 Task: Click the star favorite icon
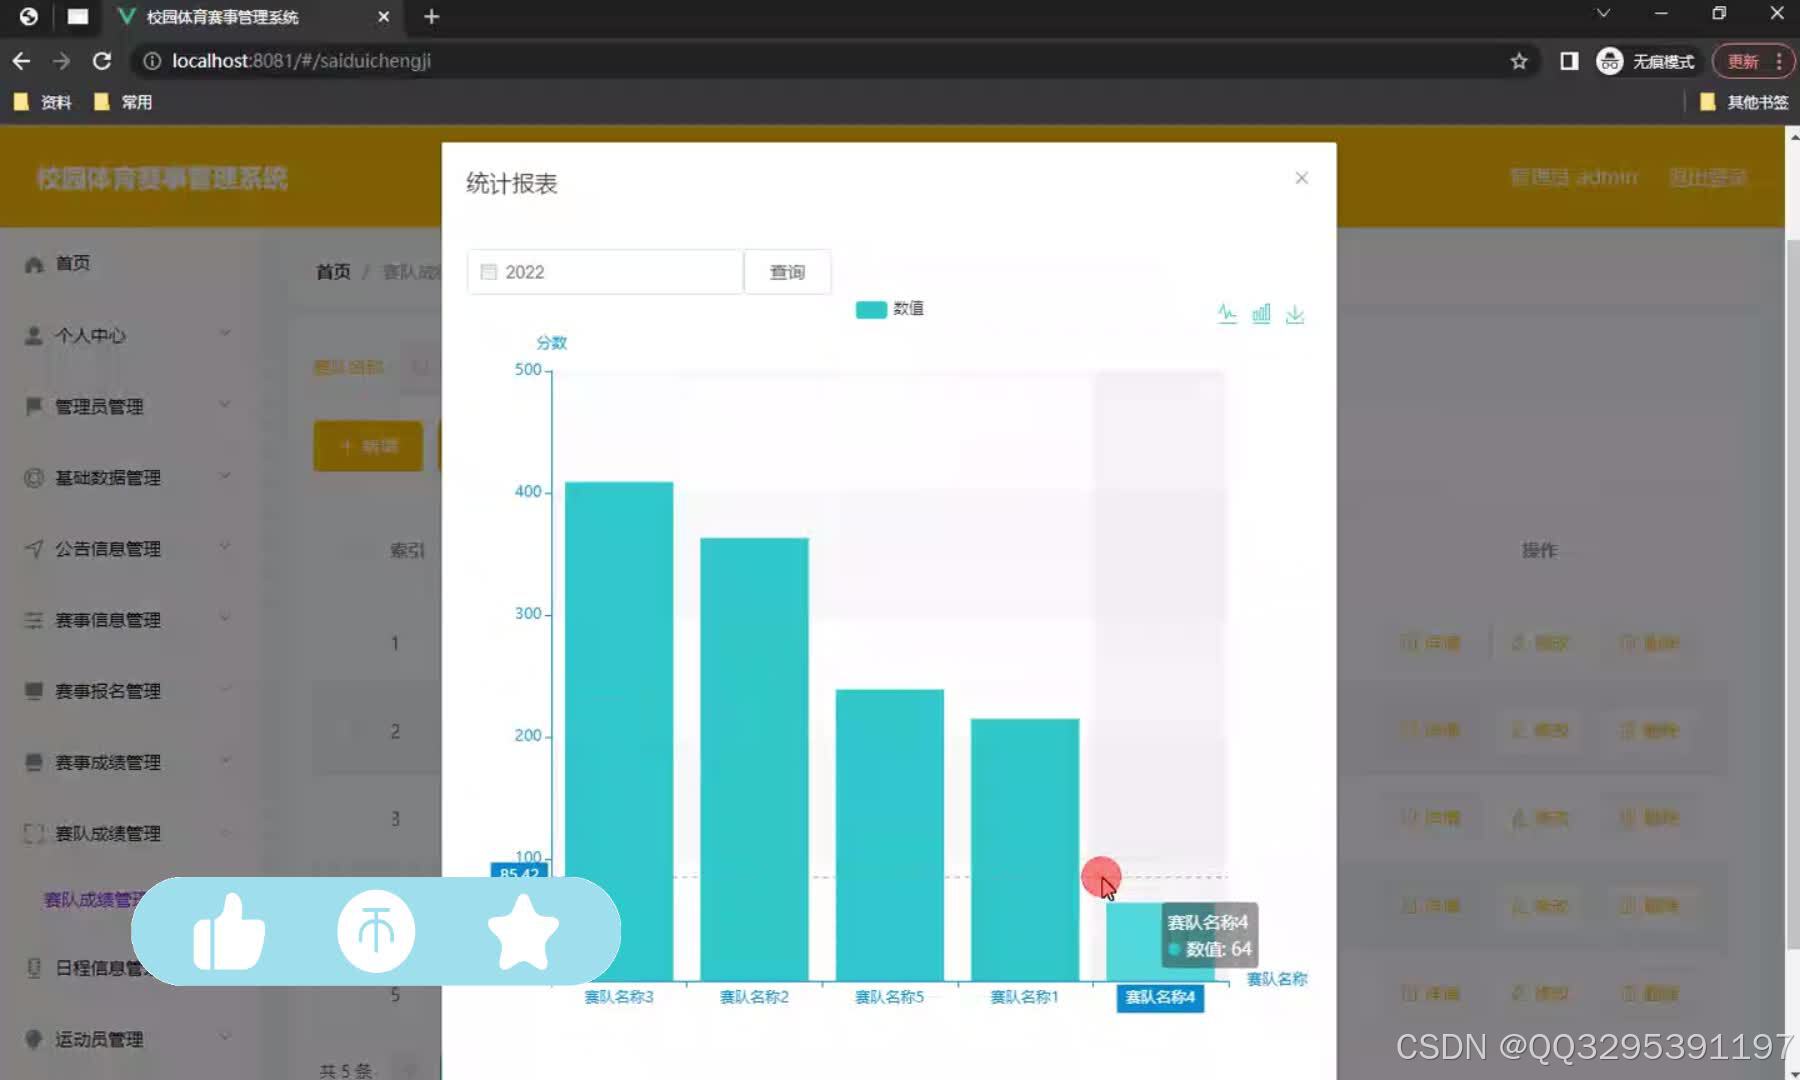[523, 931]
